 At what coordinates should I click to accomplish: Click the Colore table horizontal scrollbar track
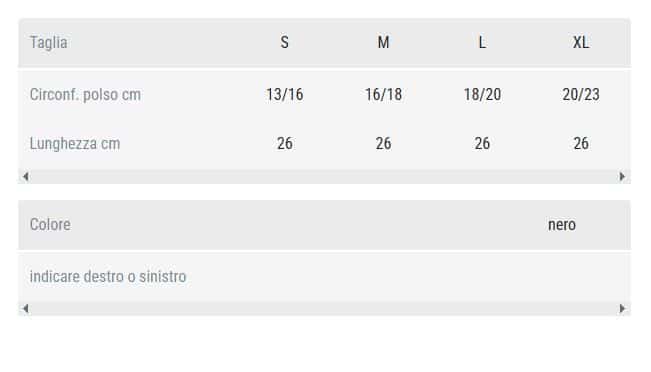(x=324, y=308)
